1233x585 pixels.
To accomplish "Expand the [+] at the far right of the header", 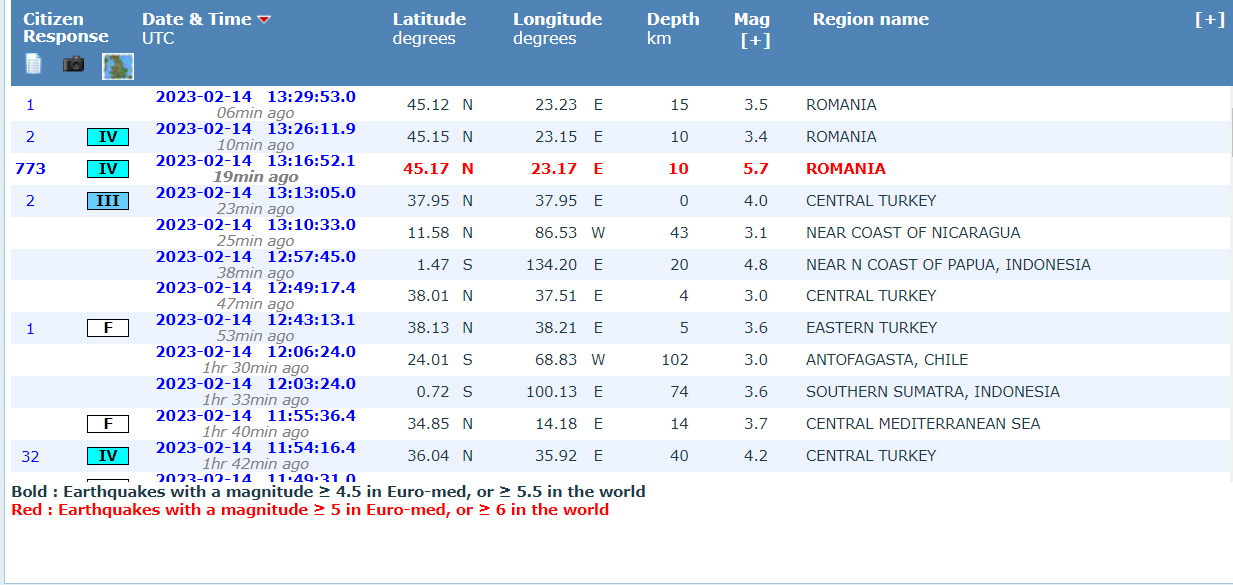I will (x=1210, y=20).
